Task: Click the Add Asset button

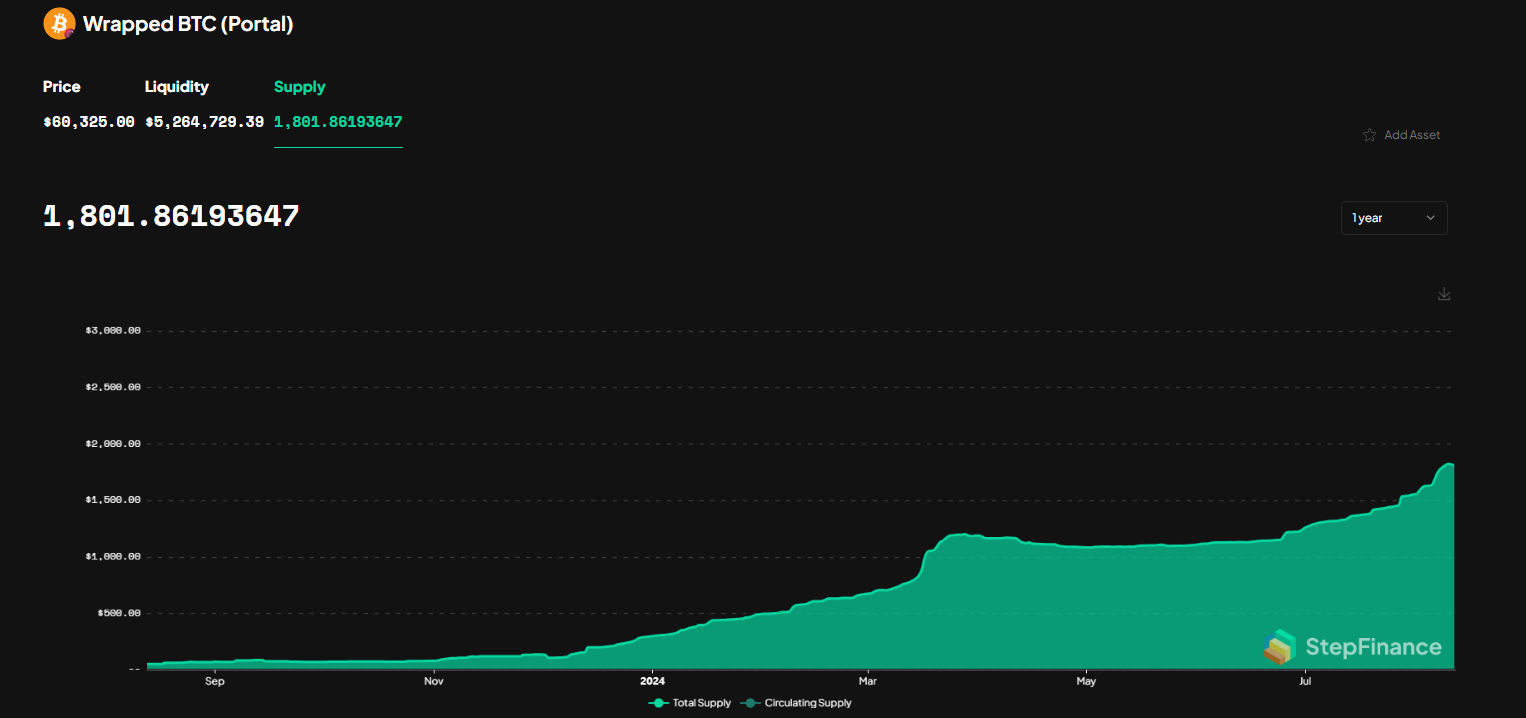Action: pos(1411,135)
